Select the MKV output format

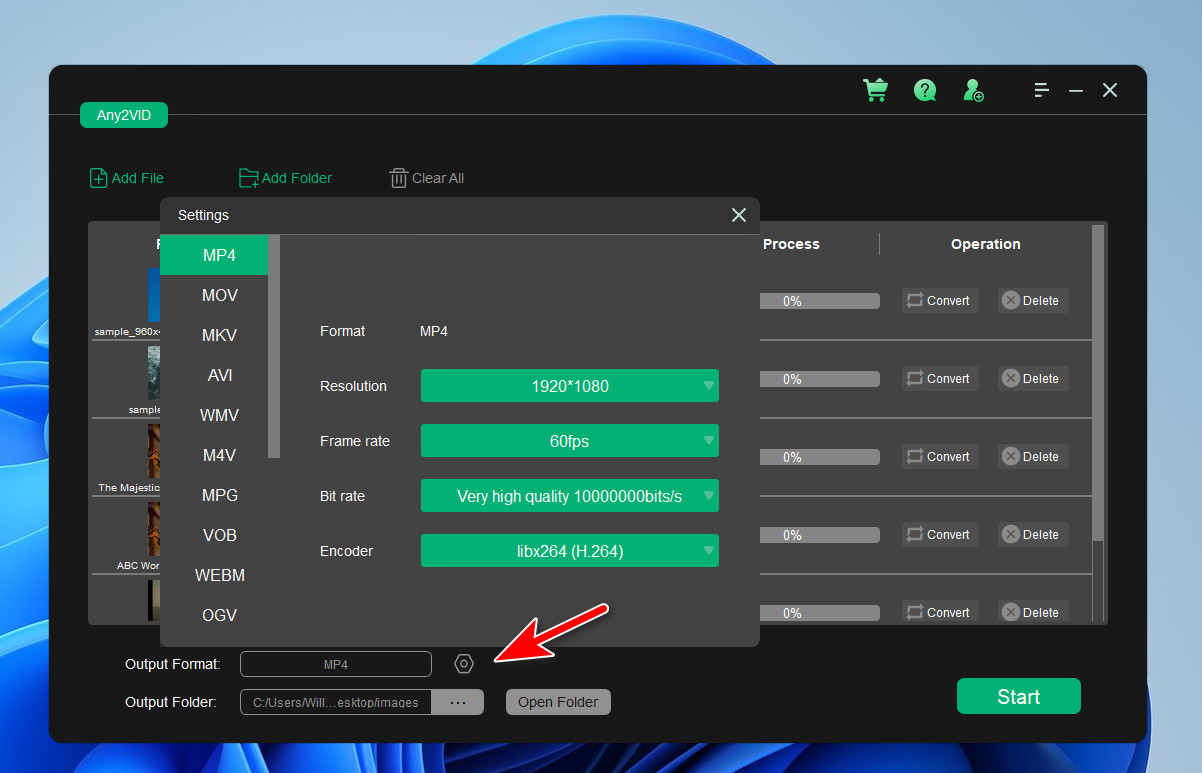click(x=219, y=335)
